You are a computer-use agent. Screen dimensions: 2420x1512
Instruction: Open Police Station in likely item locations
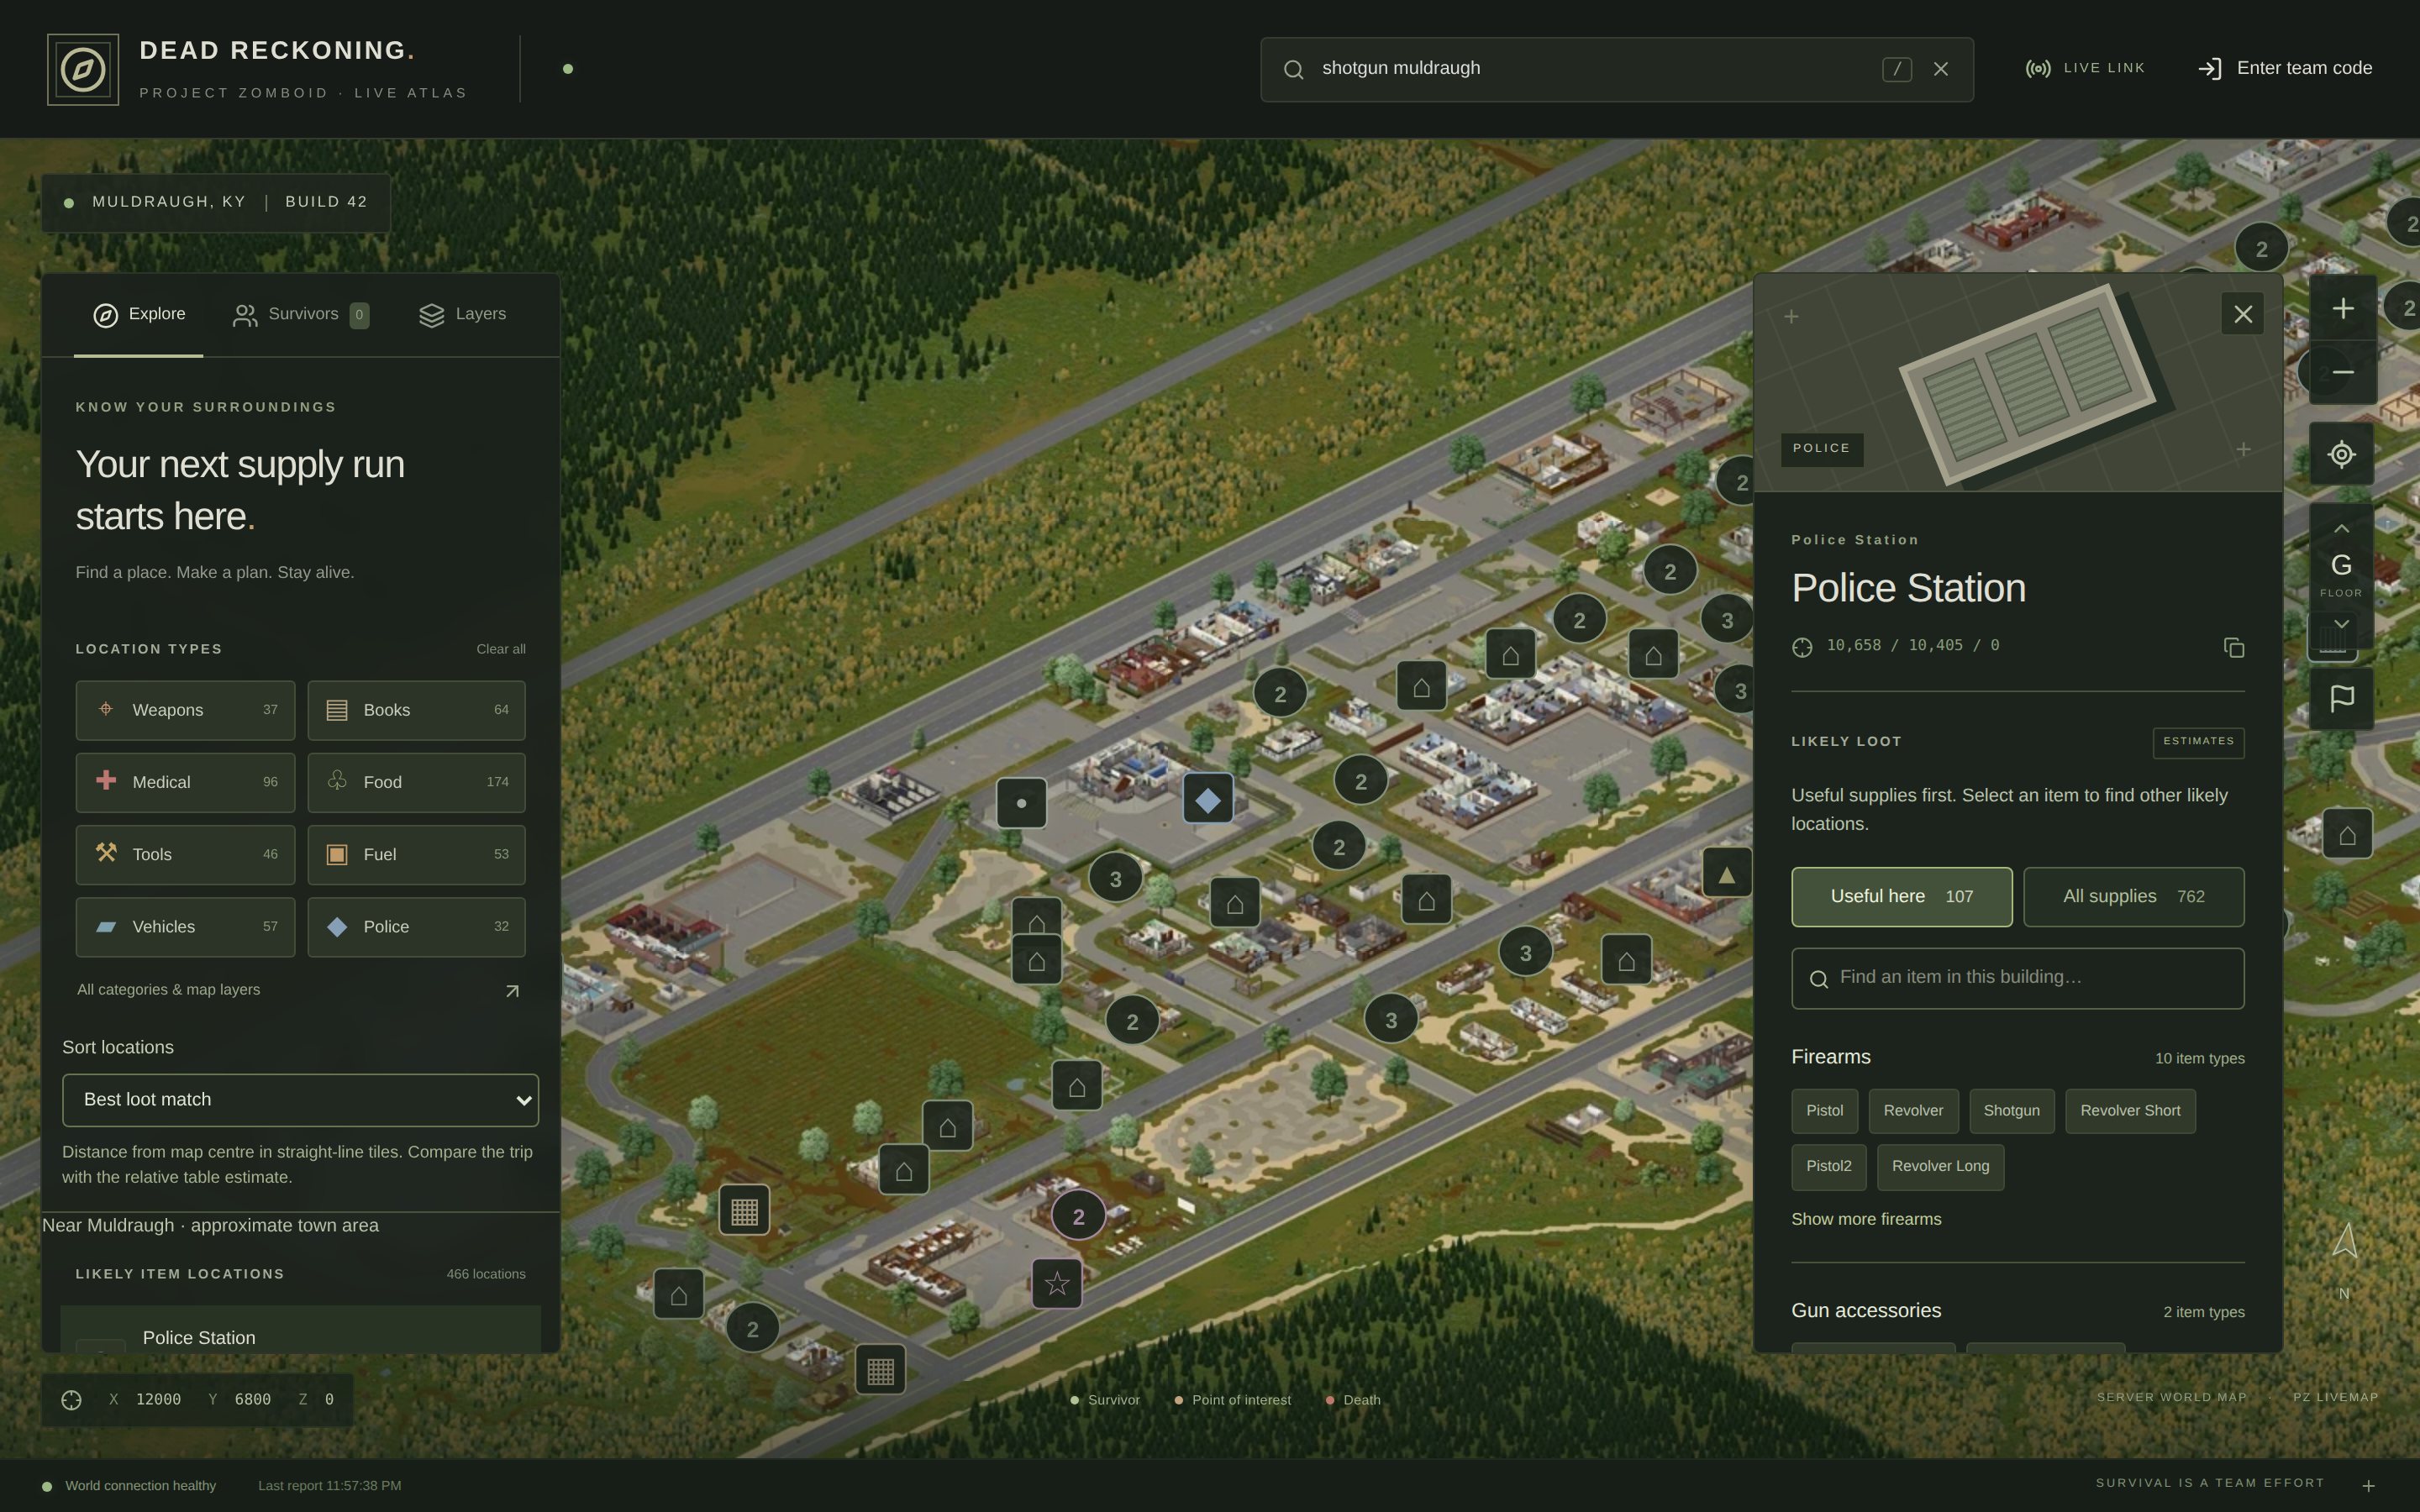click(x=300, y=1330)
